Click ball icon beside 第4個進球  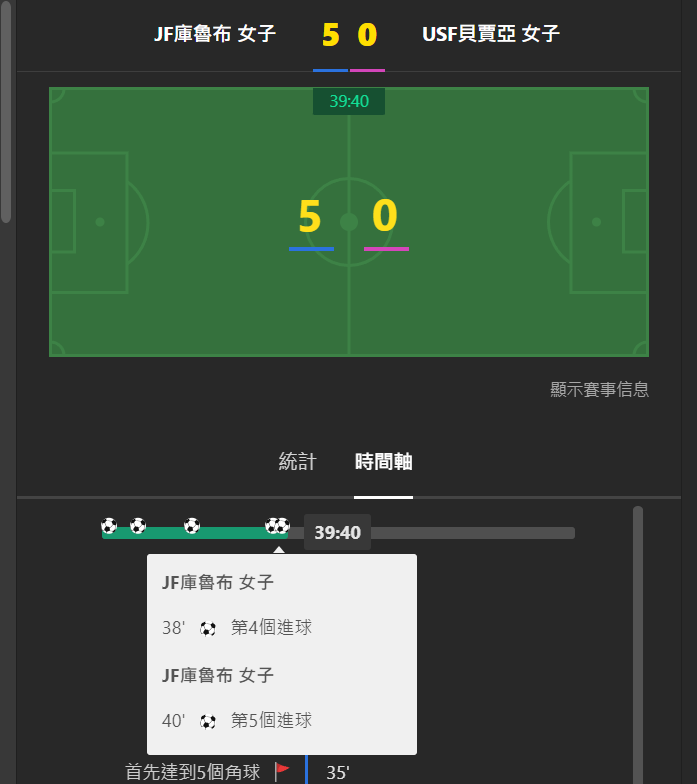click(208, 628)
